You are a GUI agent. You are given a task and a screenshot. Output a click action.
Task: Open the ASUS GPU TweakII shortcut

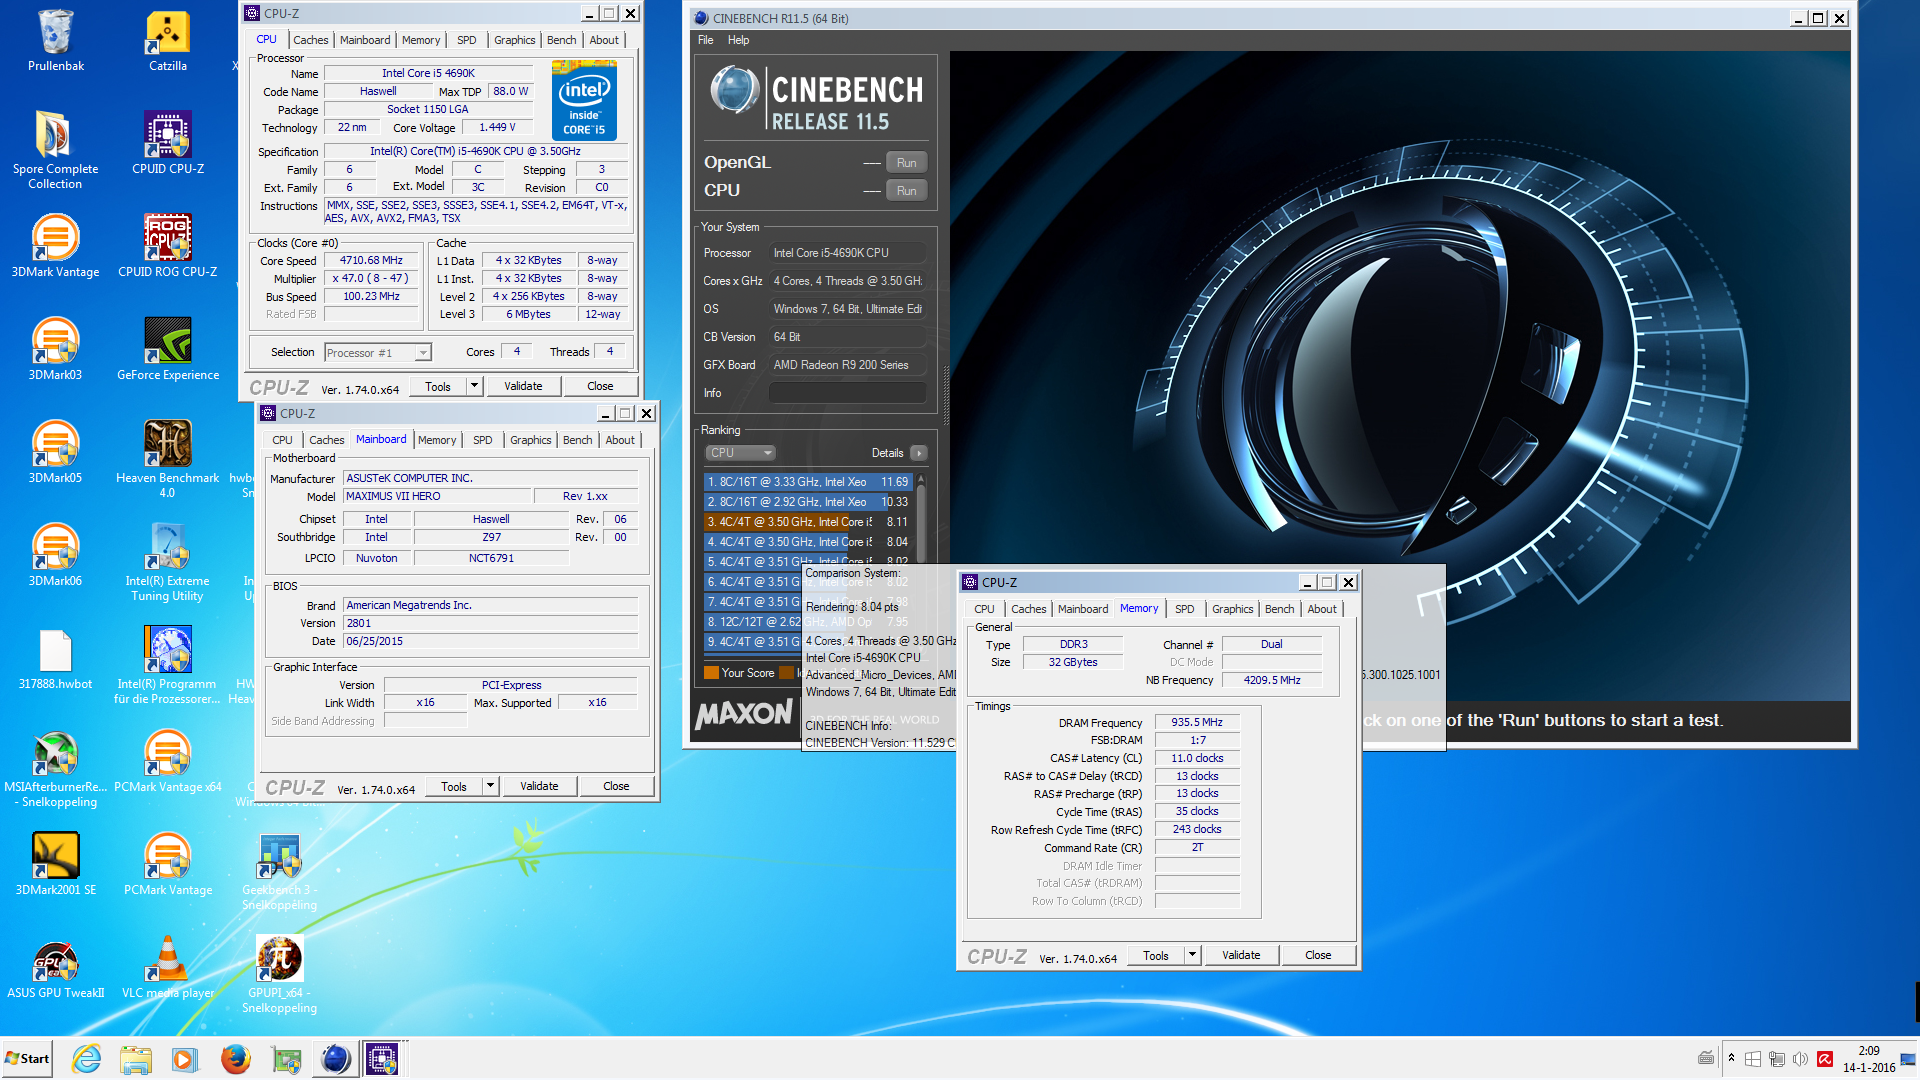(x=56, y=968)
